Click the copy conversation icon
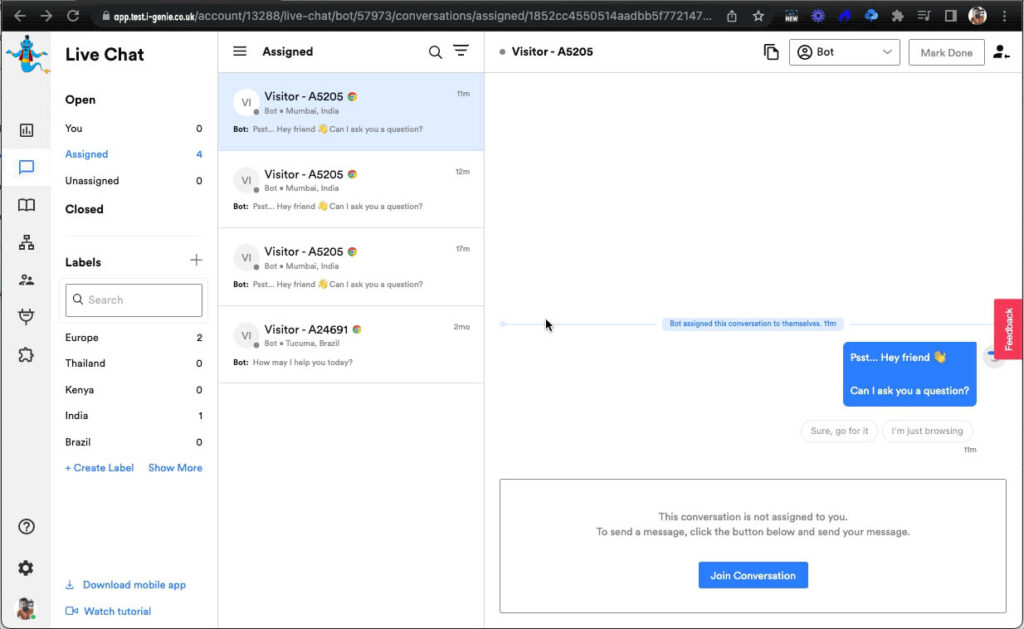Viewport: 1024px width, 629px height. pos(770,52)
